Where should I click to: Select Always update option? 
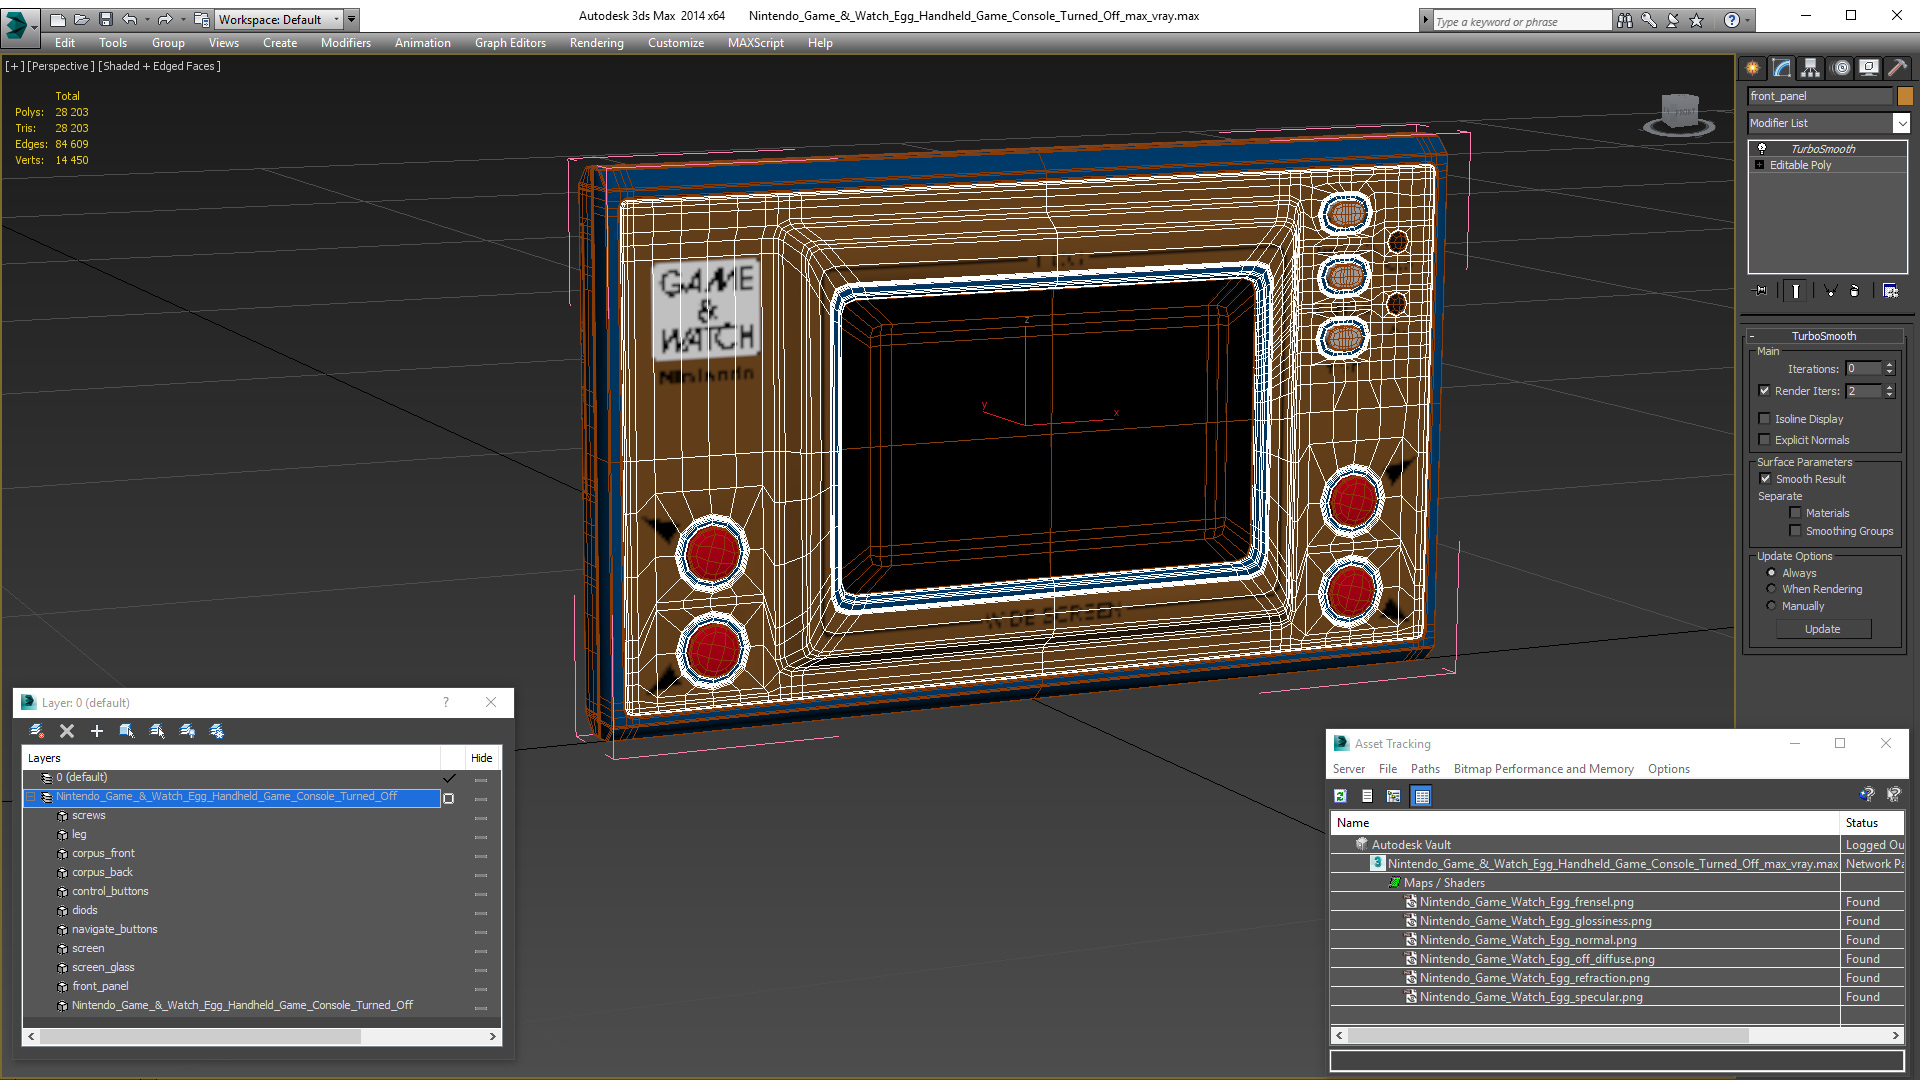1771,573
